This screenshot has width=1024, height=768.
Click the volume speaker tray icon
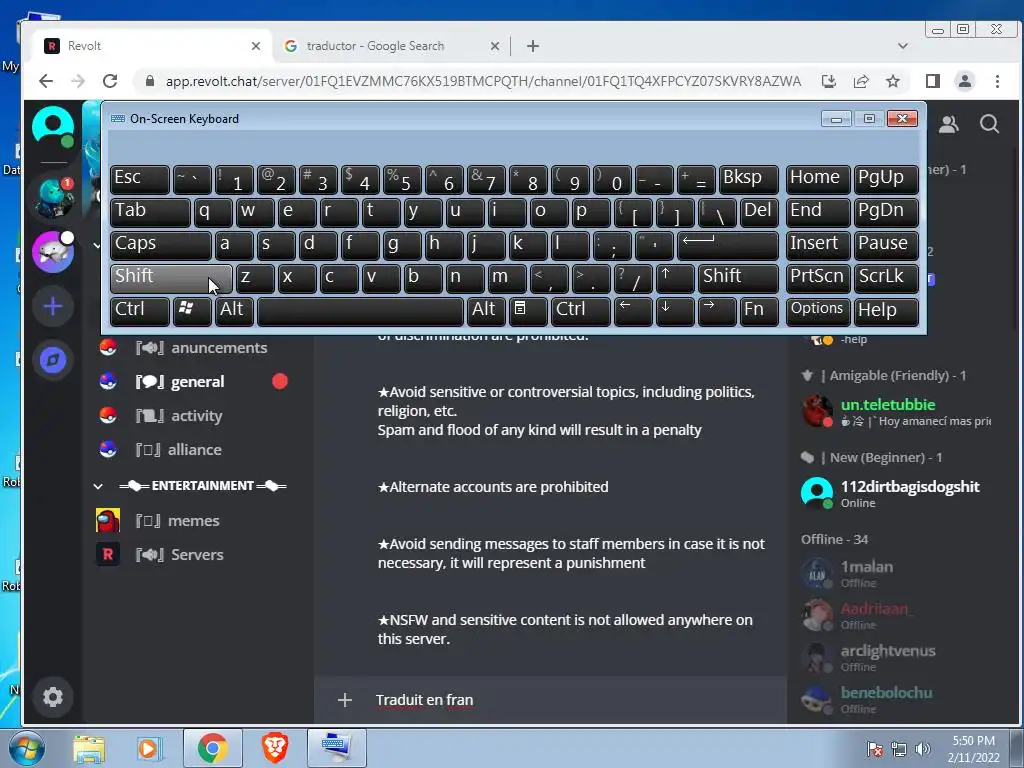point(923,748)
